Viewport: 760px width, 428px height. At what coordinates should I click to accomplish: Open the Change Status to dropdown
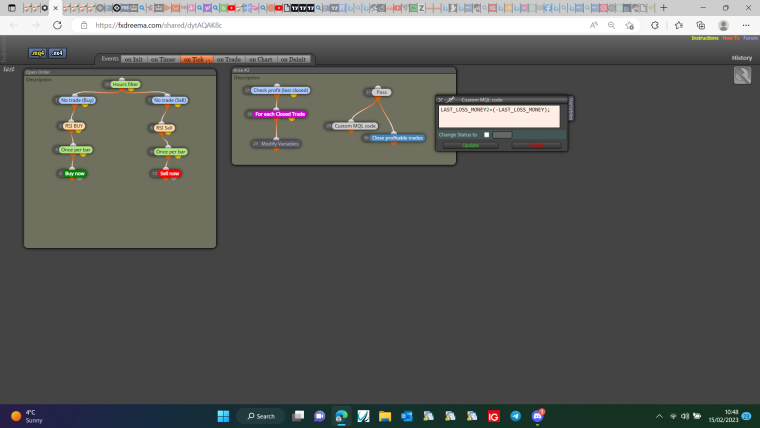pyautogui.click(x=502, y=135)
